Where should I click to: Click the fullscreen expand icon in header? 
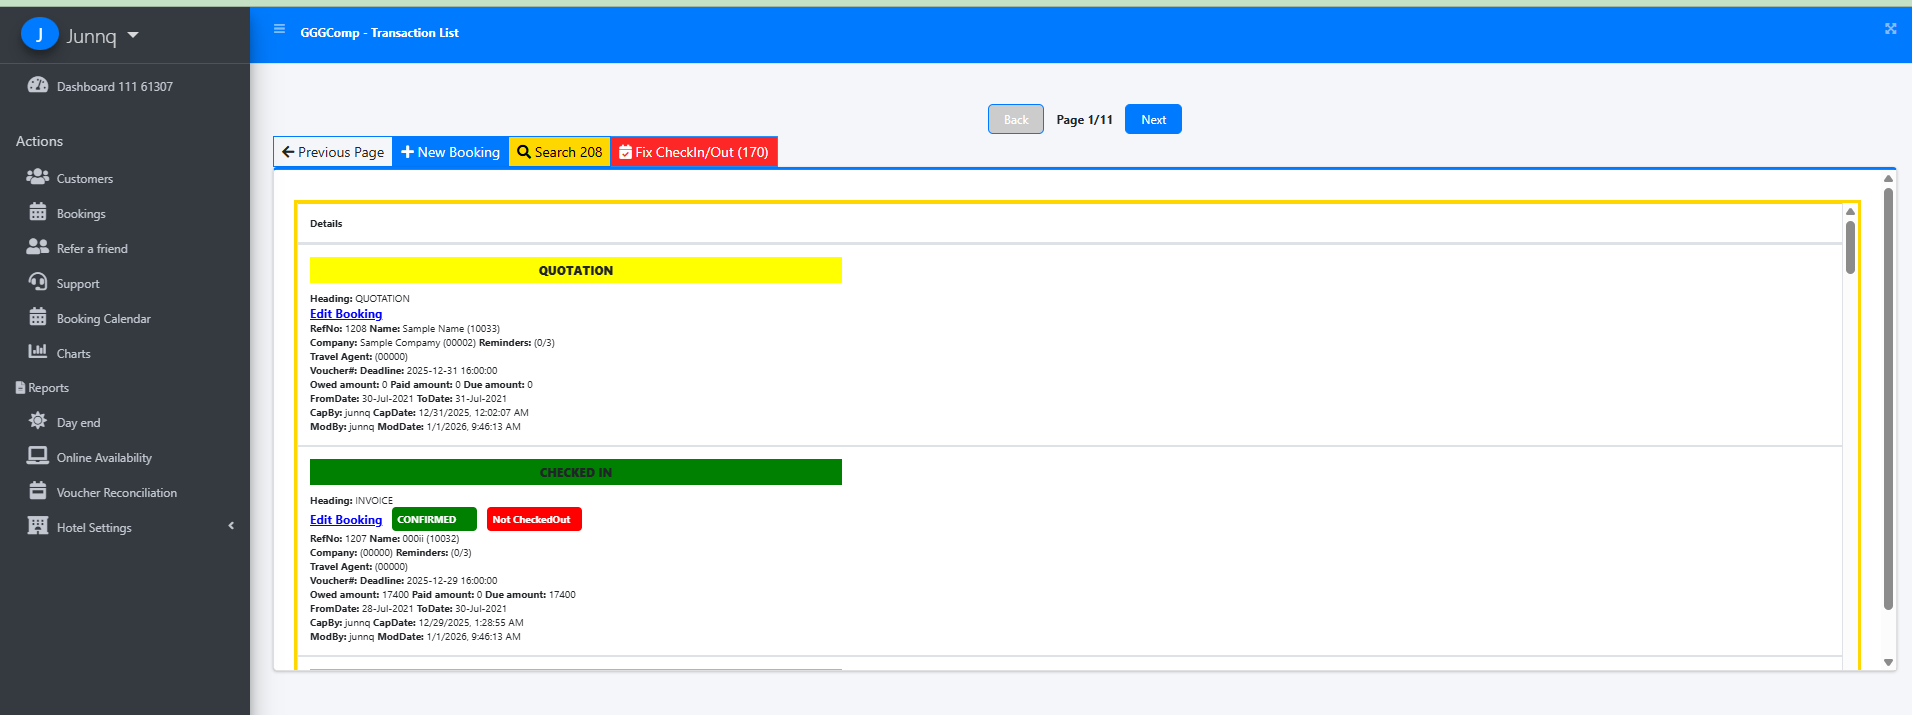[1890, 29]
